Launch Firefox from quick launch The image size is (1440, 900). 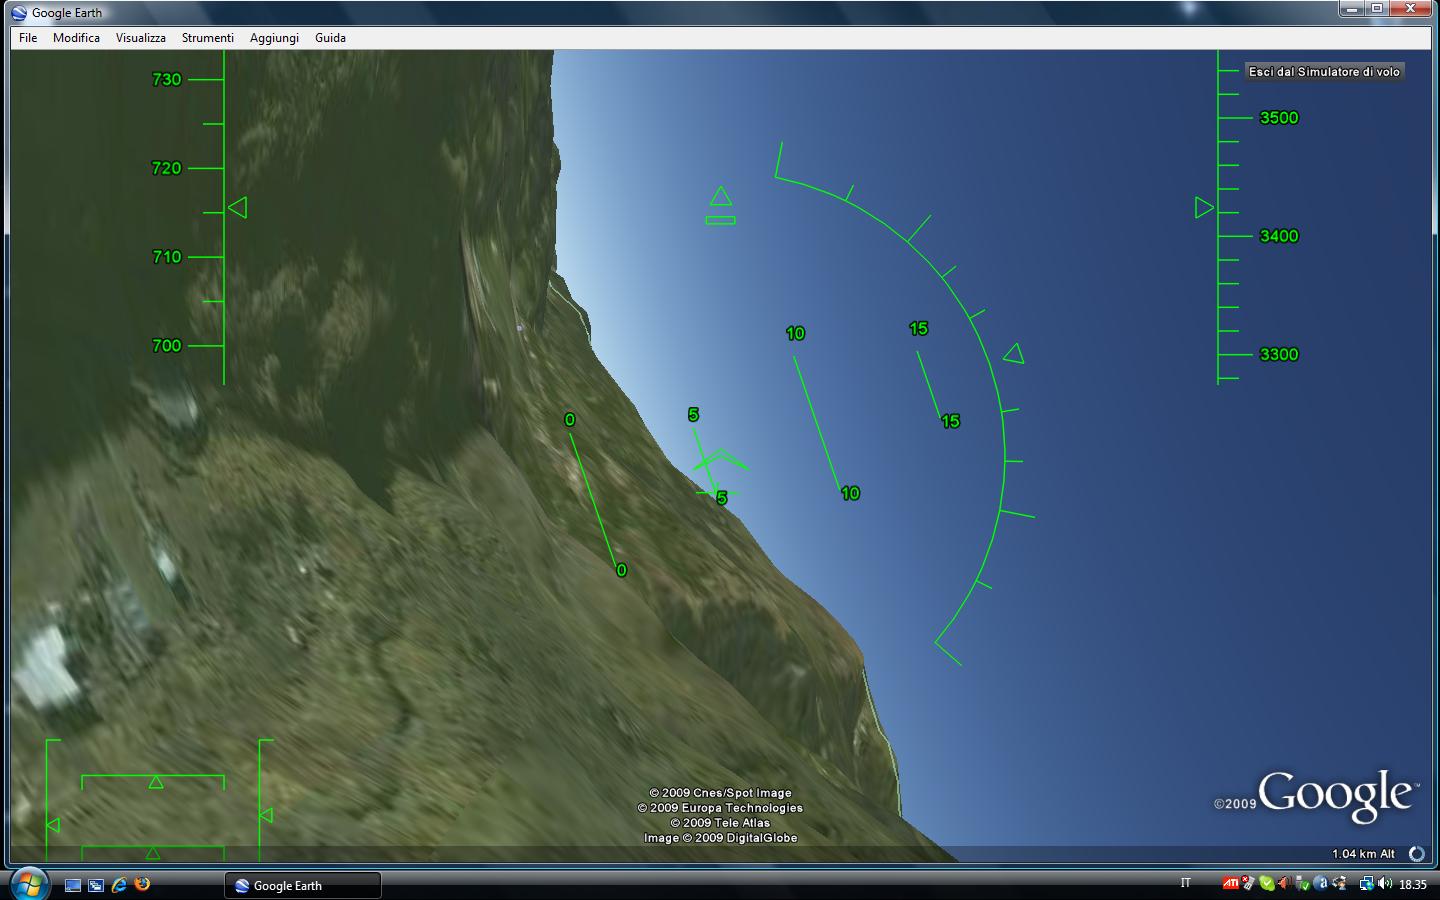[x=142, y=884]
